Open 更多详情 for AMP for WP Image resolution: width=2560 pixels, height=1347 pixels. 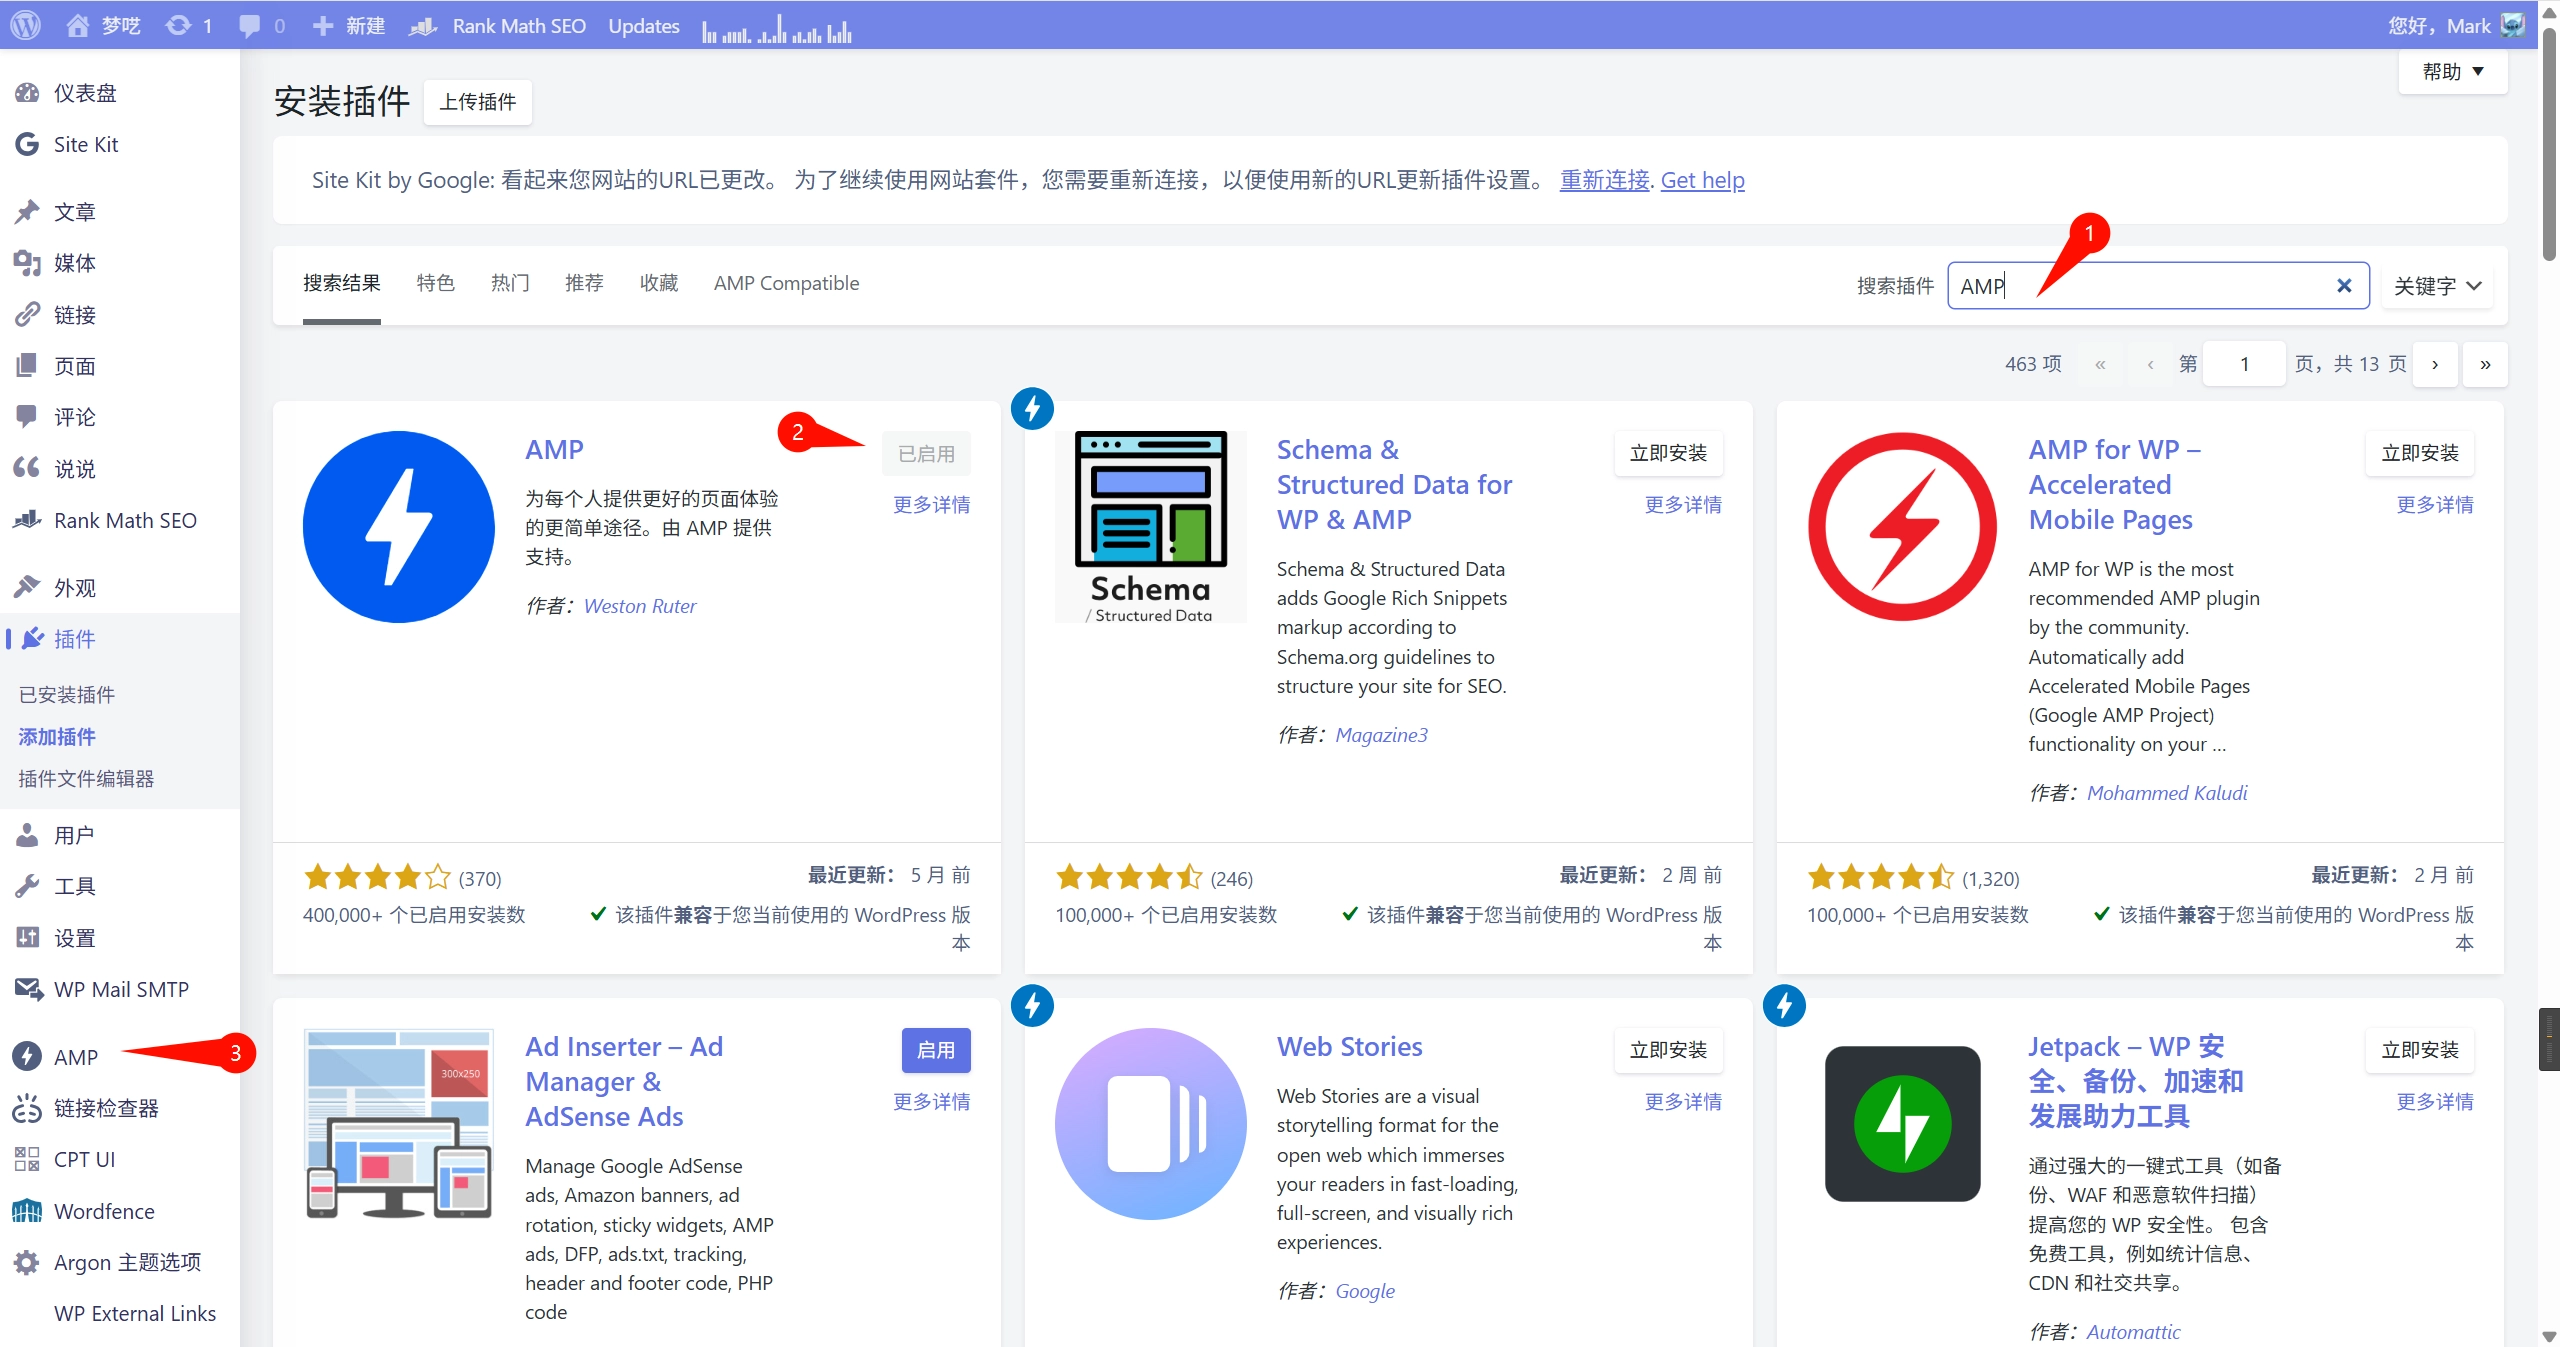[2434, 505]
